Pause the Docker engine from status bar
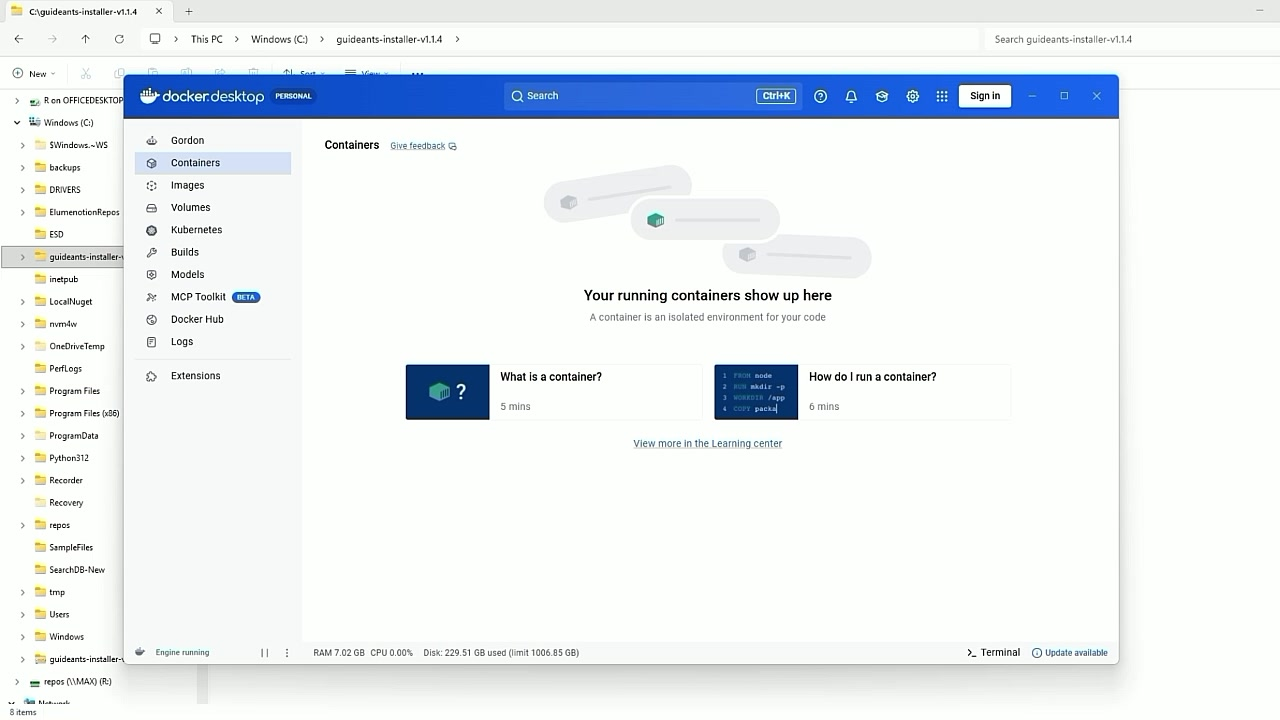 [x=265, y=653]
